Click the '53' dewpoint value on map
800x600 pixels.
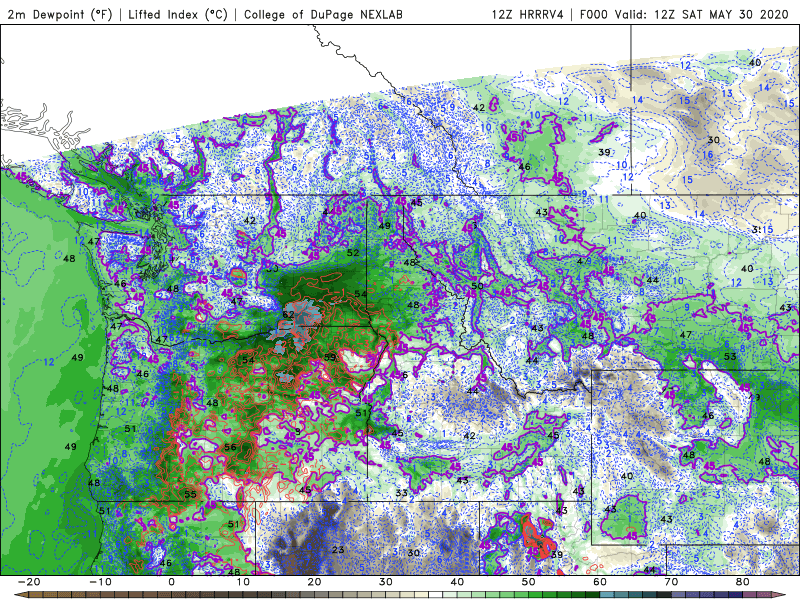tap(730, 356)
